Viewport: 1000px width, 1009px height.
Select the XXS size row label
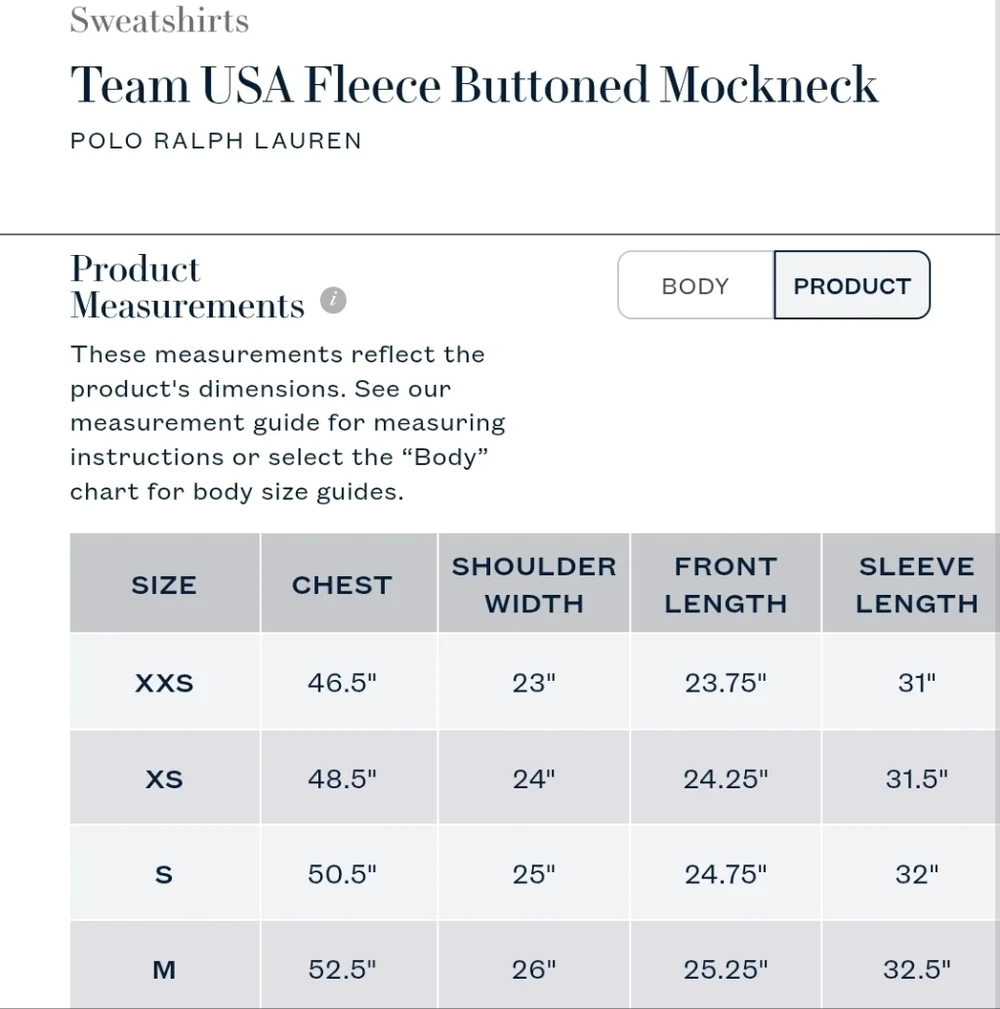(164, 683)
